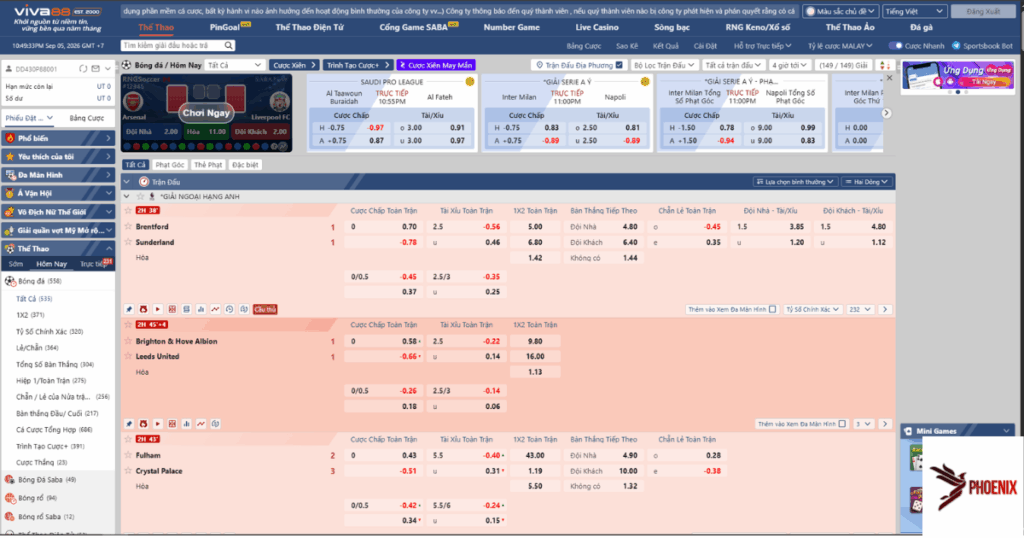The image size is (1024, 538).
Task: Click the 5.00 Brentford 1X2 odds
Action: coord(535,227)
